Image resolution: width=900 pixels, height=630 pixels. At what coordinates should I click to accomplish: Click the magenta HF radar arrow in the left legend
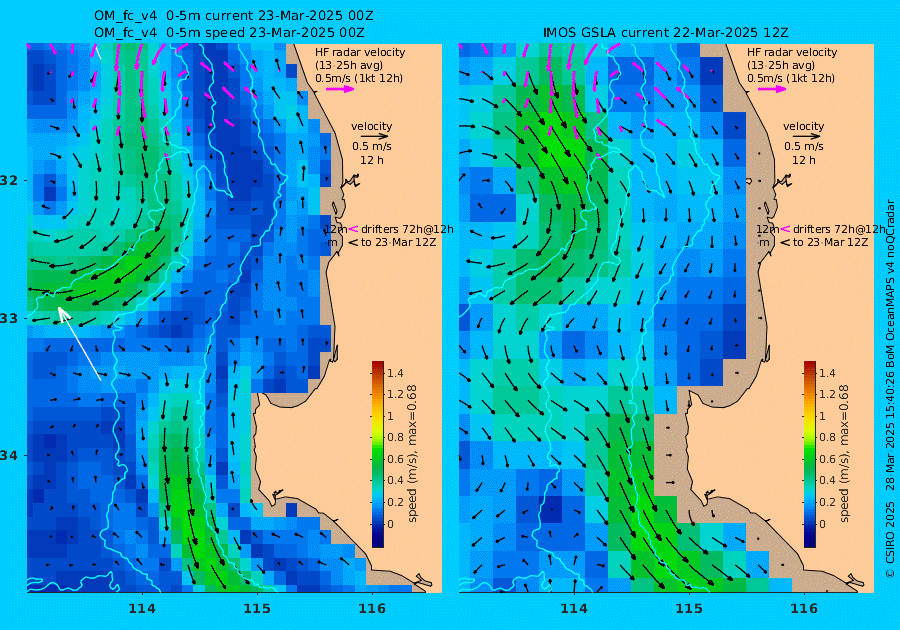340,89
